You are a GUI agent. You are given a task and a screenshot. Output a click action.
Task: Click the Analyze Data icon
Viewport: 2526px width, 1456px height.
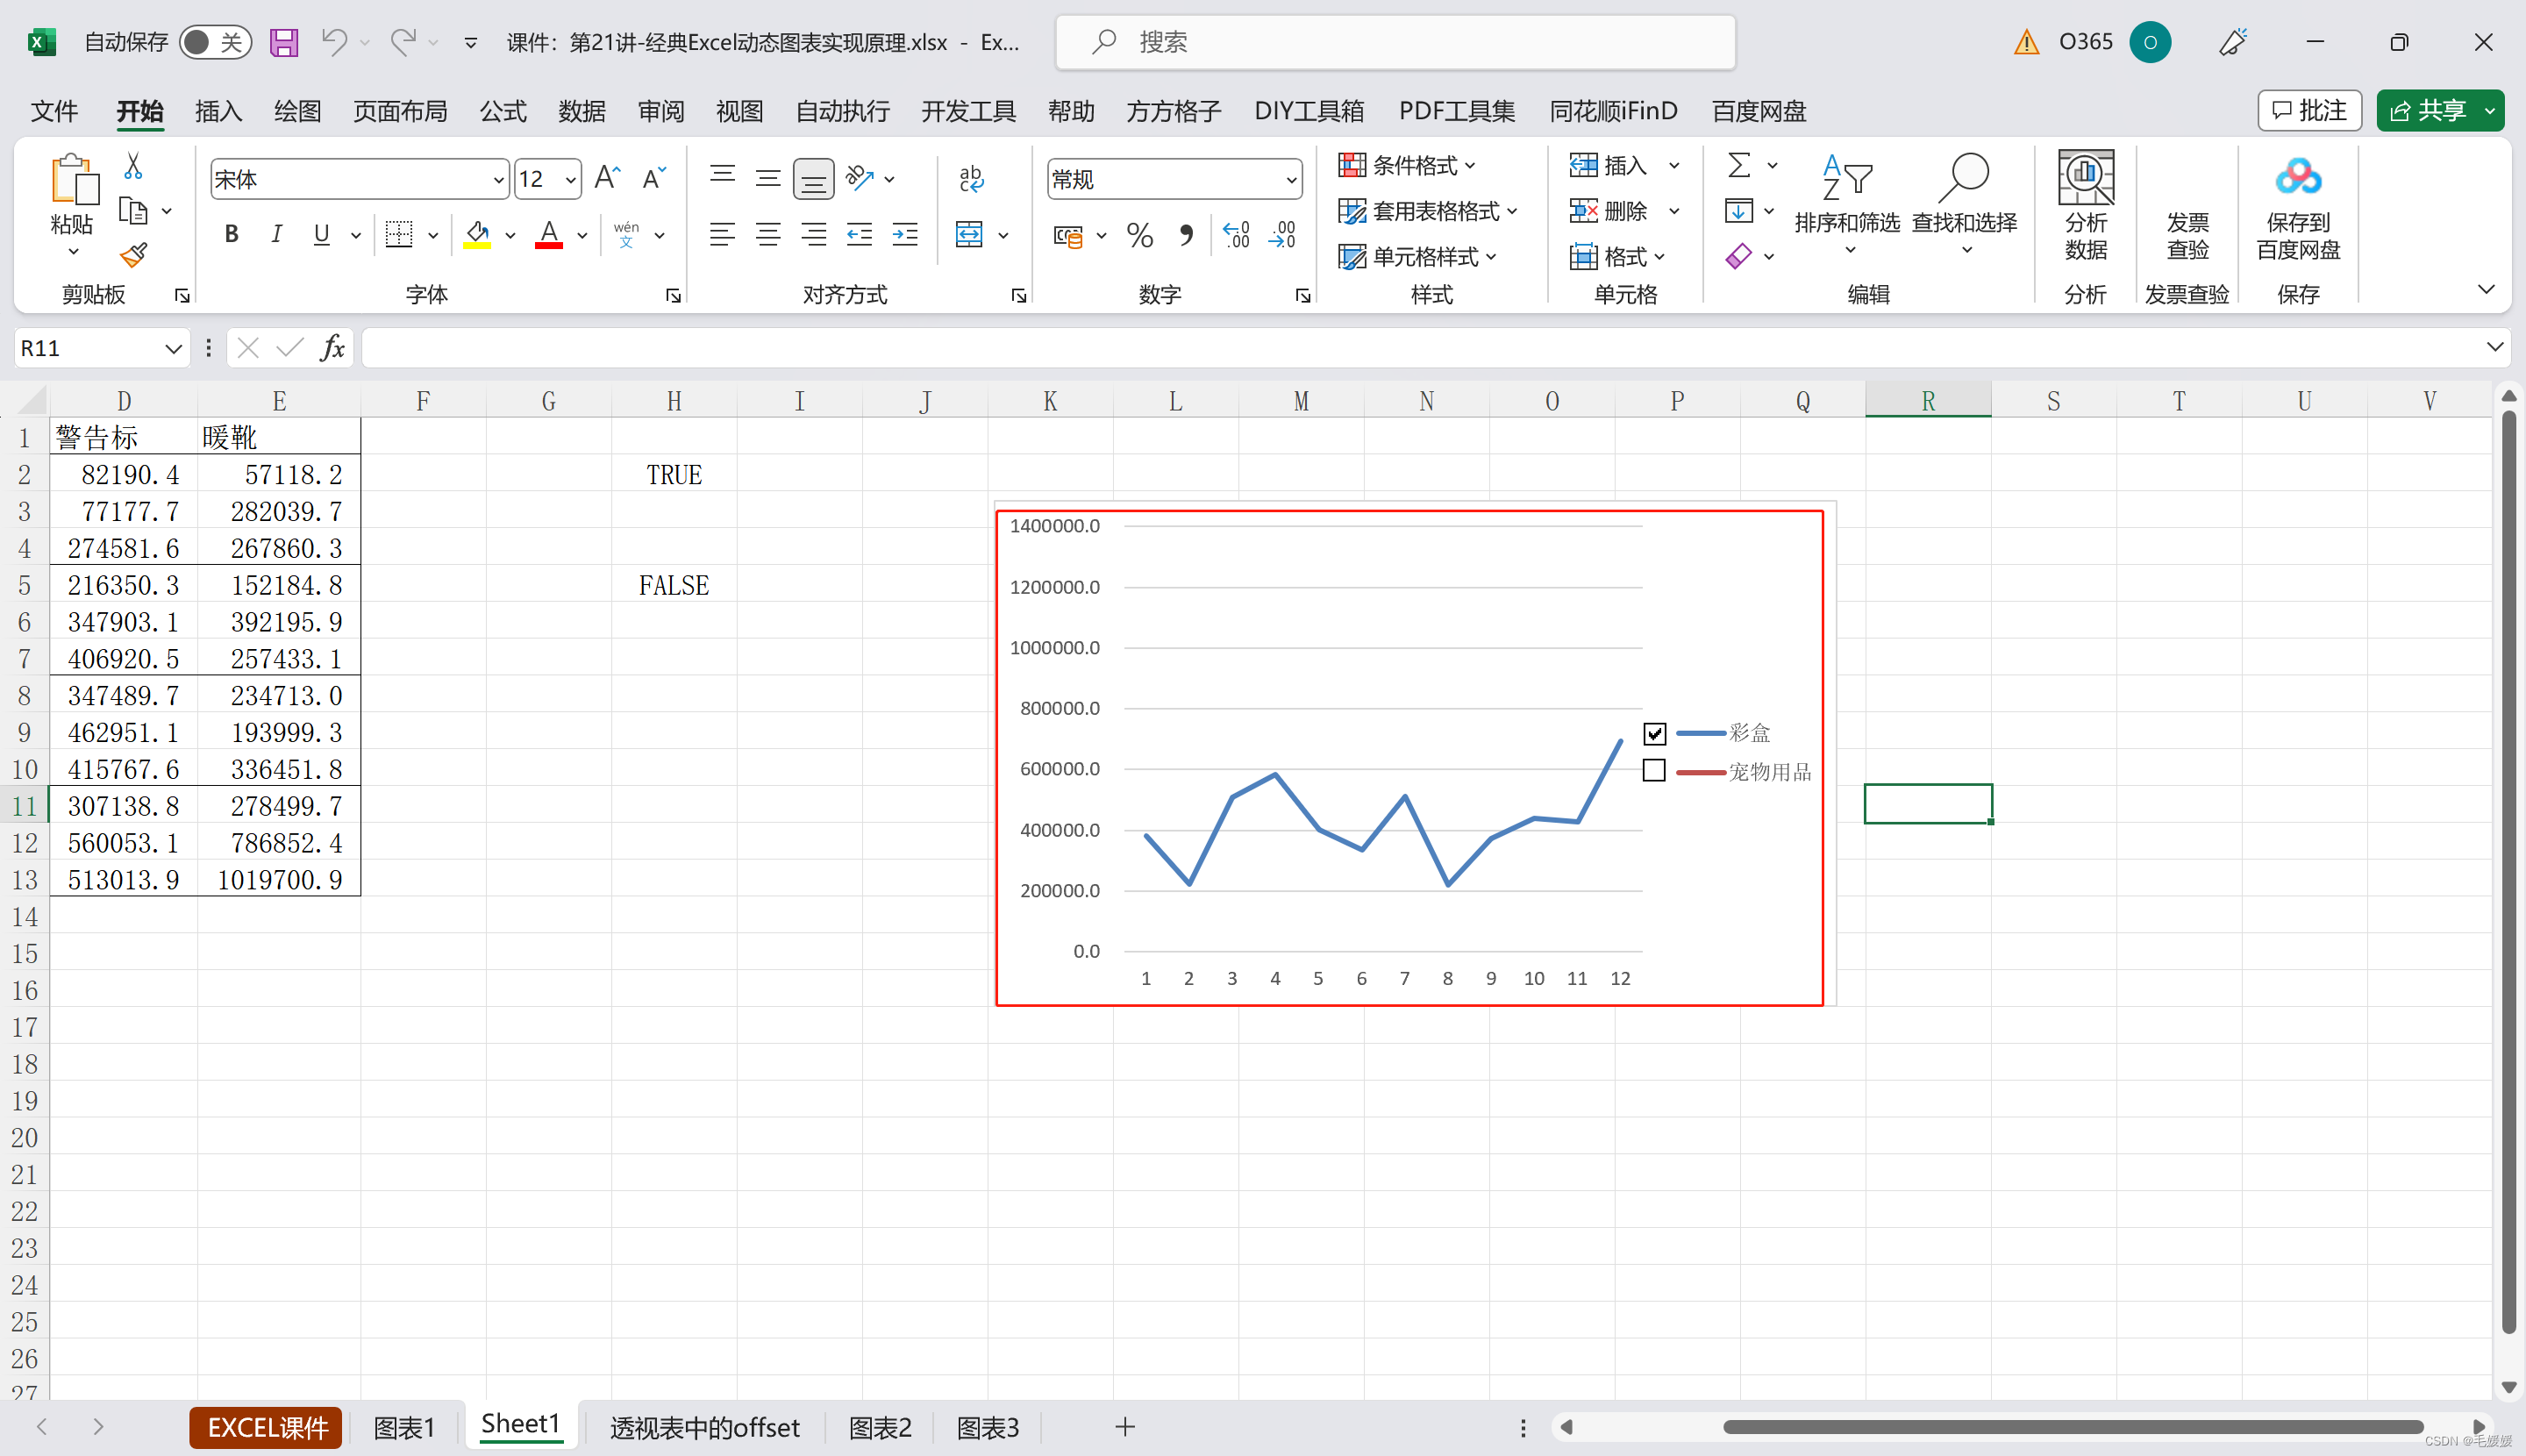[x=2086, y=206]
